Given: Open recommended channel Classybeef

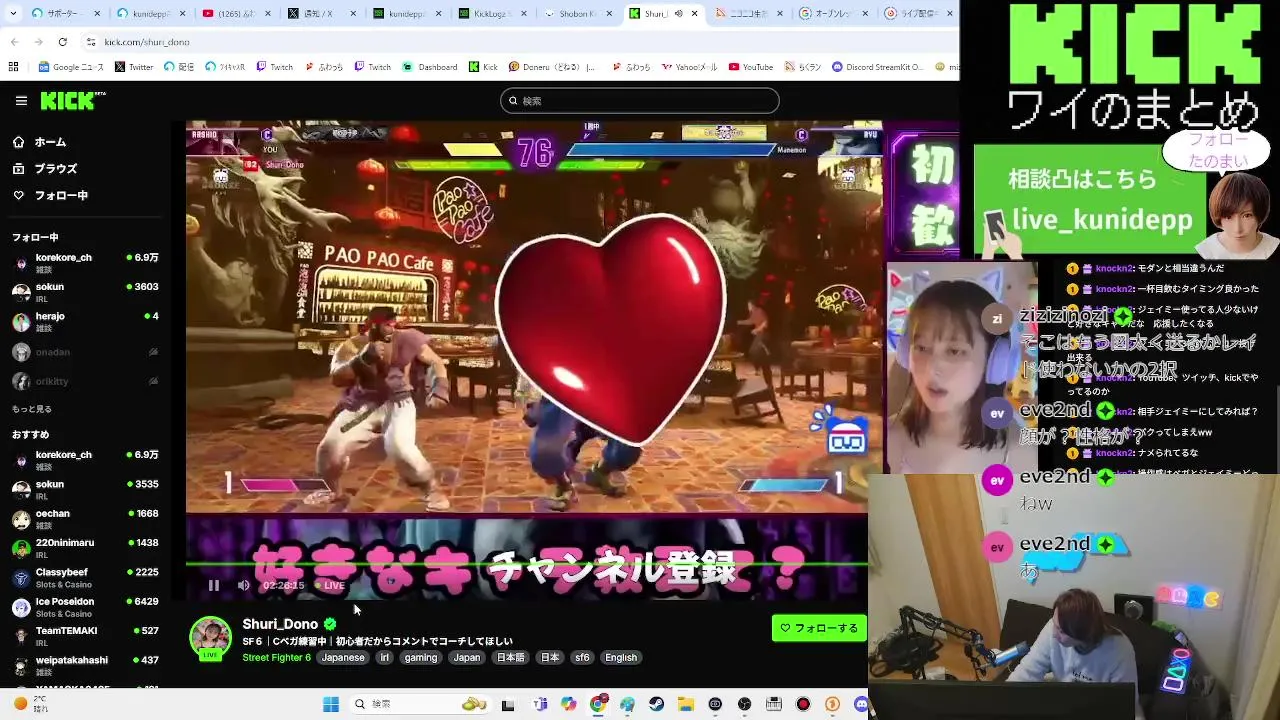Looking at the screenshot, I should [x=85, y=578].
